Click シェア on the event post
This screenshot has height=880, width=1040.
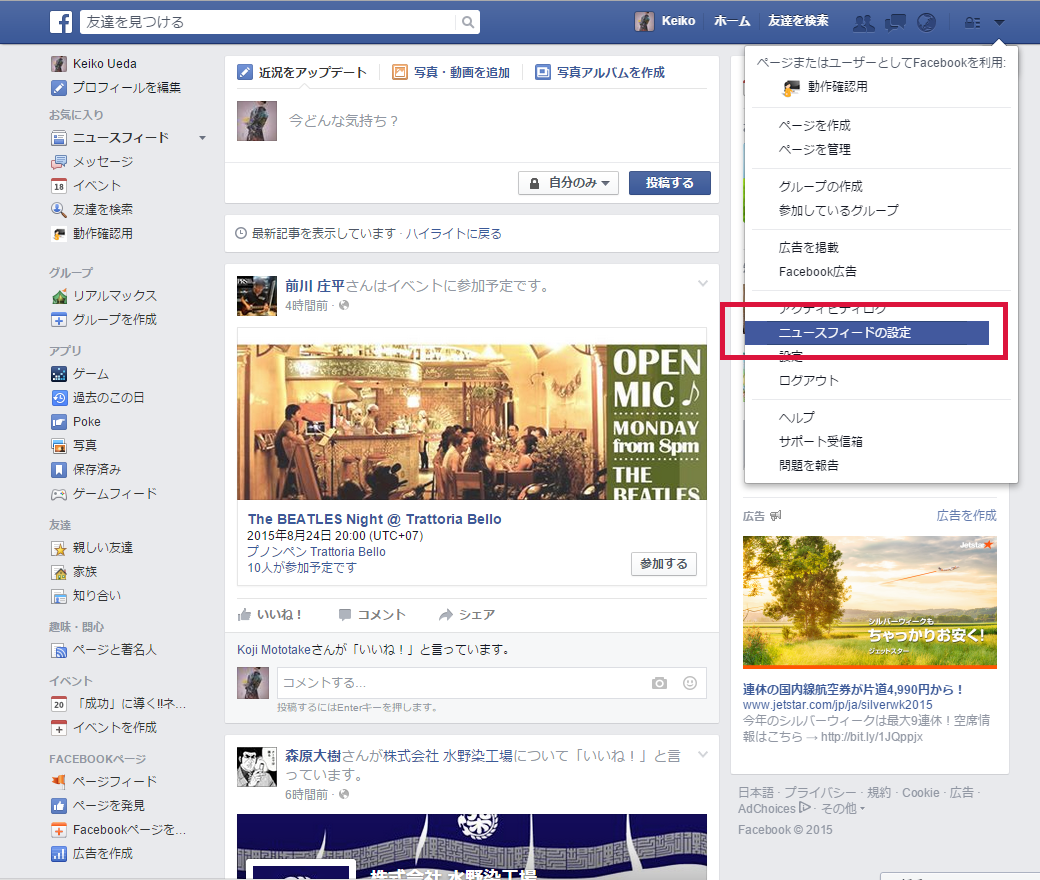pyautogui.click(x=467, y=615)
